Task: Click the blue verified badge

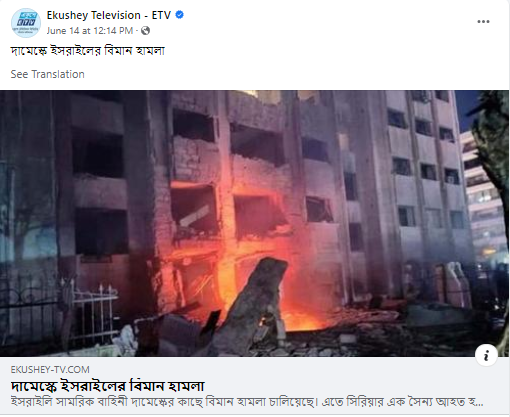Action: click(179, 15)
